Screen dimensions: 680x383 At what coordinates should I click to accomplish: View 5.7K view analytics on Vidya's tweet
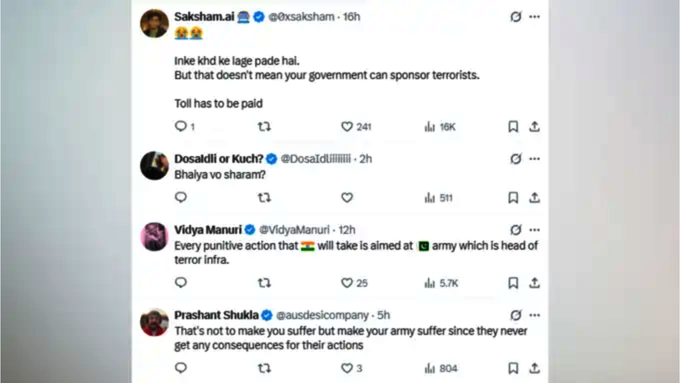(441, 283)
